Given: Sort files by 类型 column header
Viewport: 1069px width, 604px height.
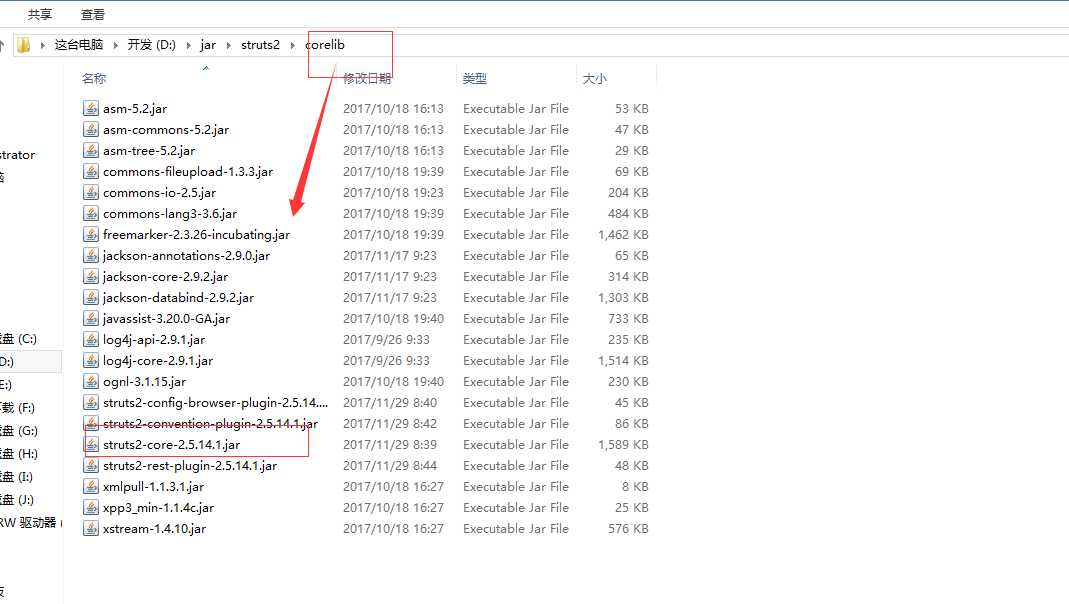Looking at the screenshot, I should point(475,78).
